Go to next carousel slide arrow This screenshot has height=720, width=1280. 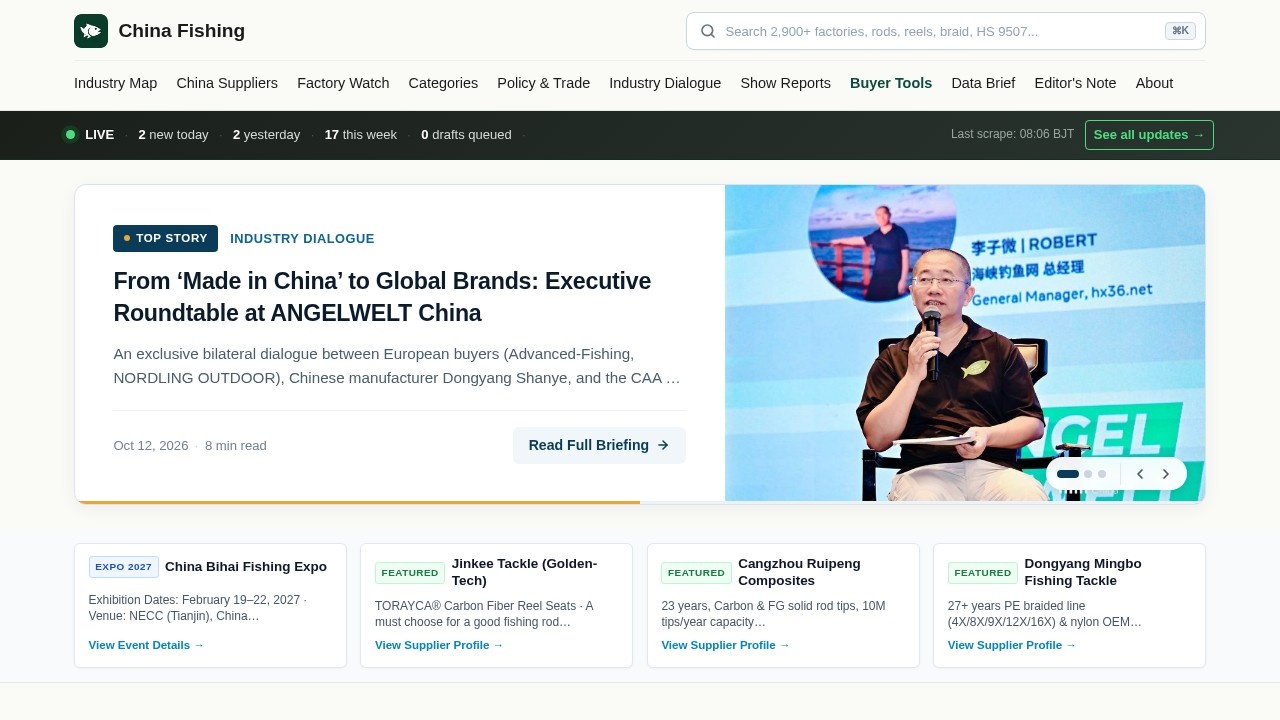(1166, 474)
